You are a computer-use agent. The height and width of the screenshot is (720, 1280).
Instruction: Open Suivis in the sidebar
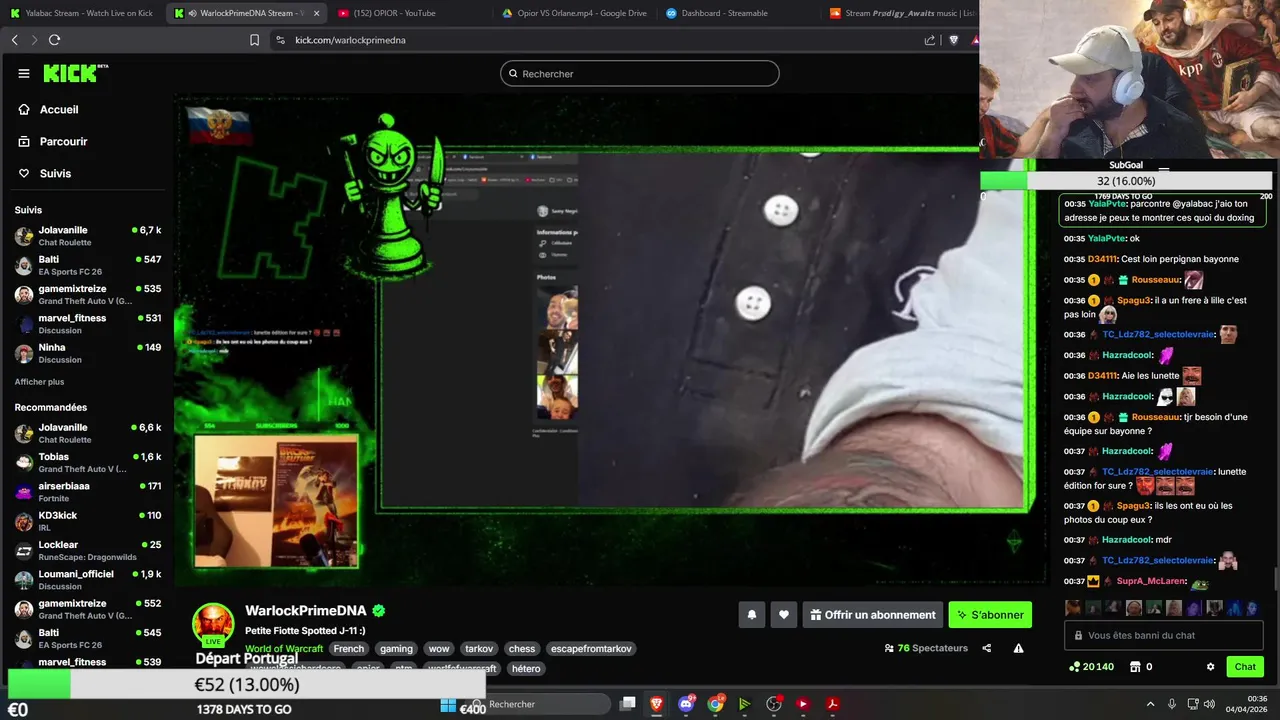pyautogui.click(x=55, y=174)
